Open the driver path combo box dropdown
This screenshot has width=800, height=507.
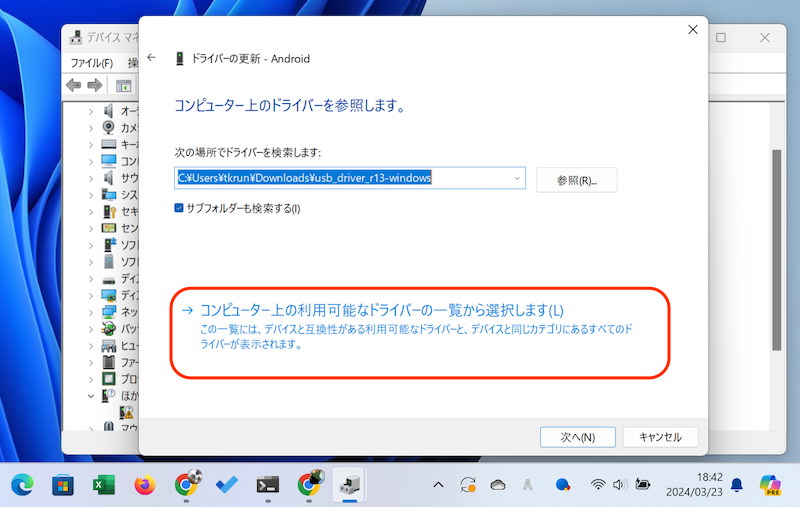click(x=516, y=178)
